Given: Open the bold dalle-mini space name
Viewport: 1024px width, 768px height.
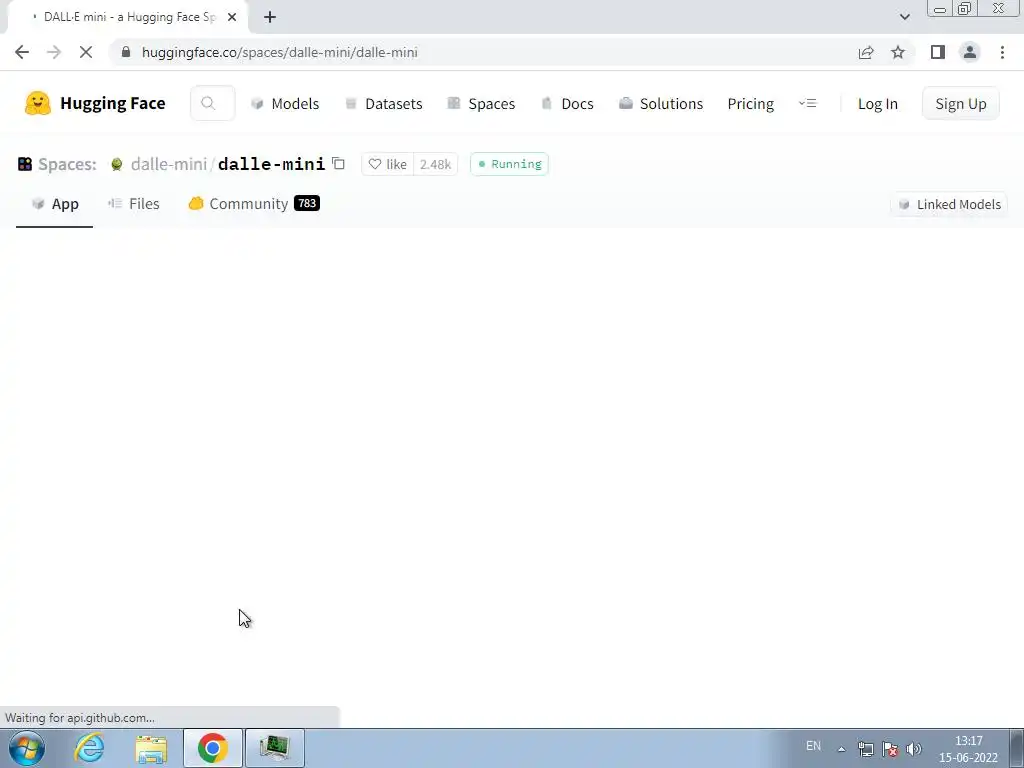Looking at the screenshot, I should 271,164.
